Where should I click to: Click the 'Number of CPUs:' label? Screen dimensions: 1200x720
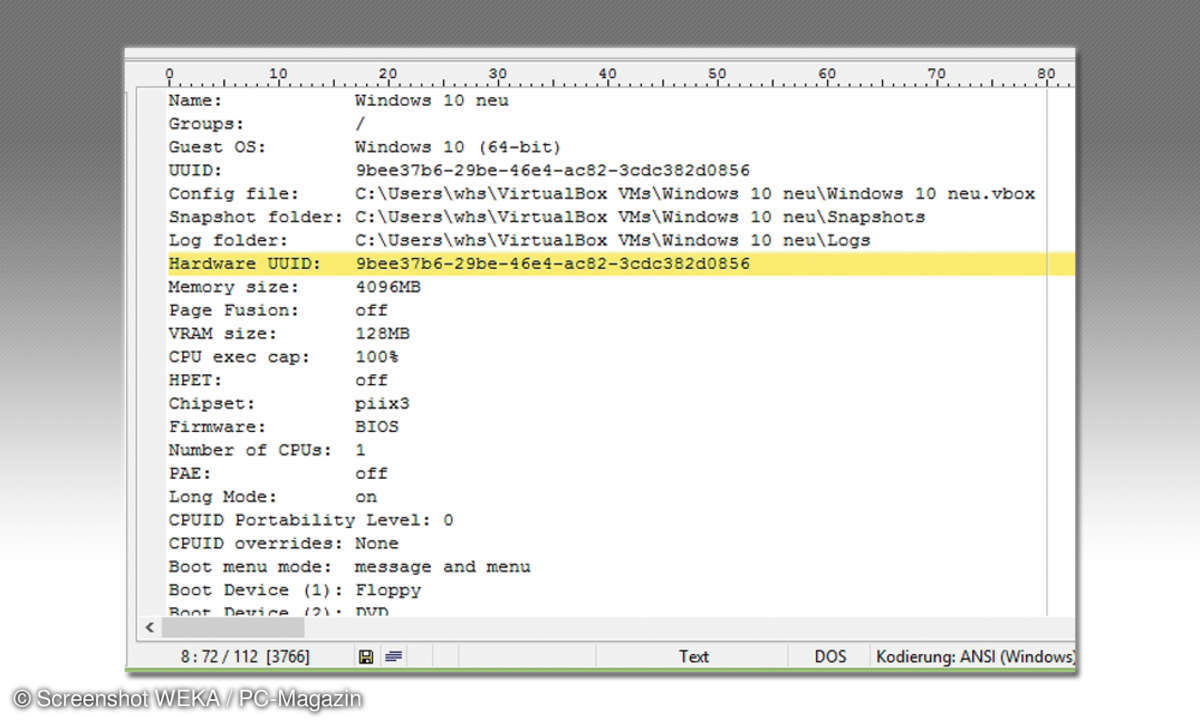click(x=250, y=450)
